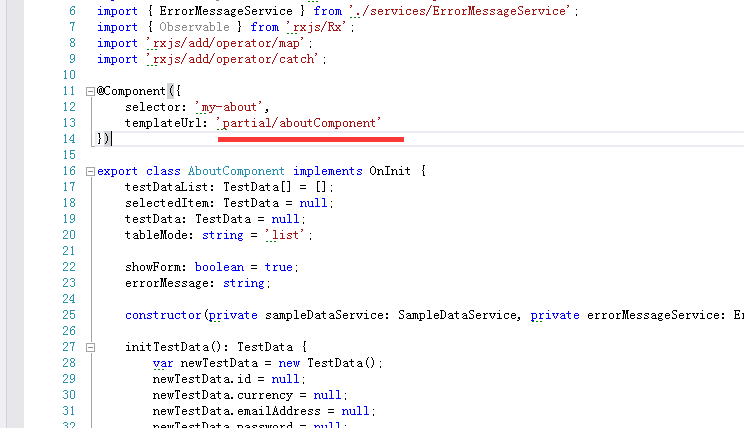744x428 pixels.
Task: Click the 'rxjs/Rx' module string
Action: tap(316, 27)
